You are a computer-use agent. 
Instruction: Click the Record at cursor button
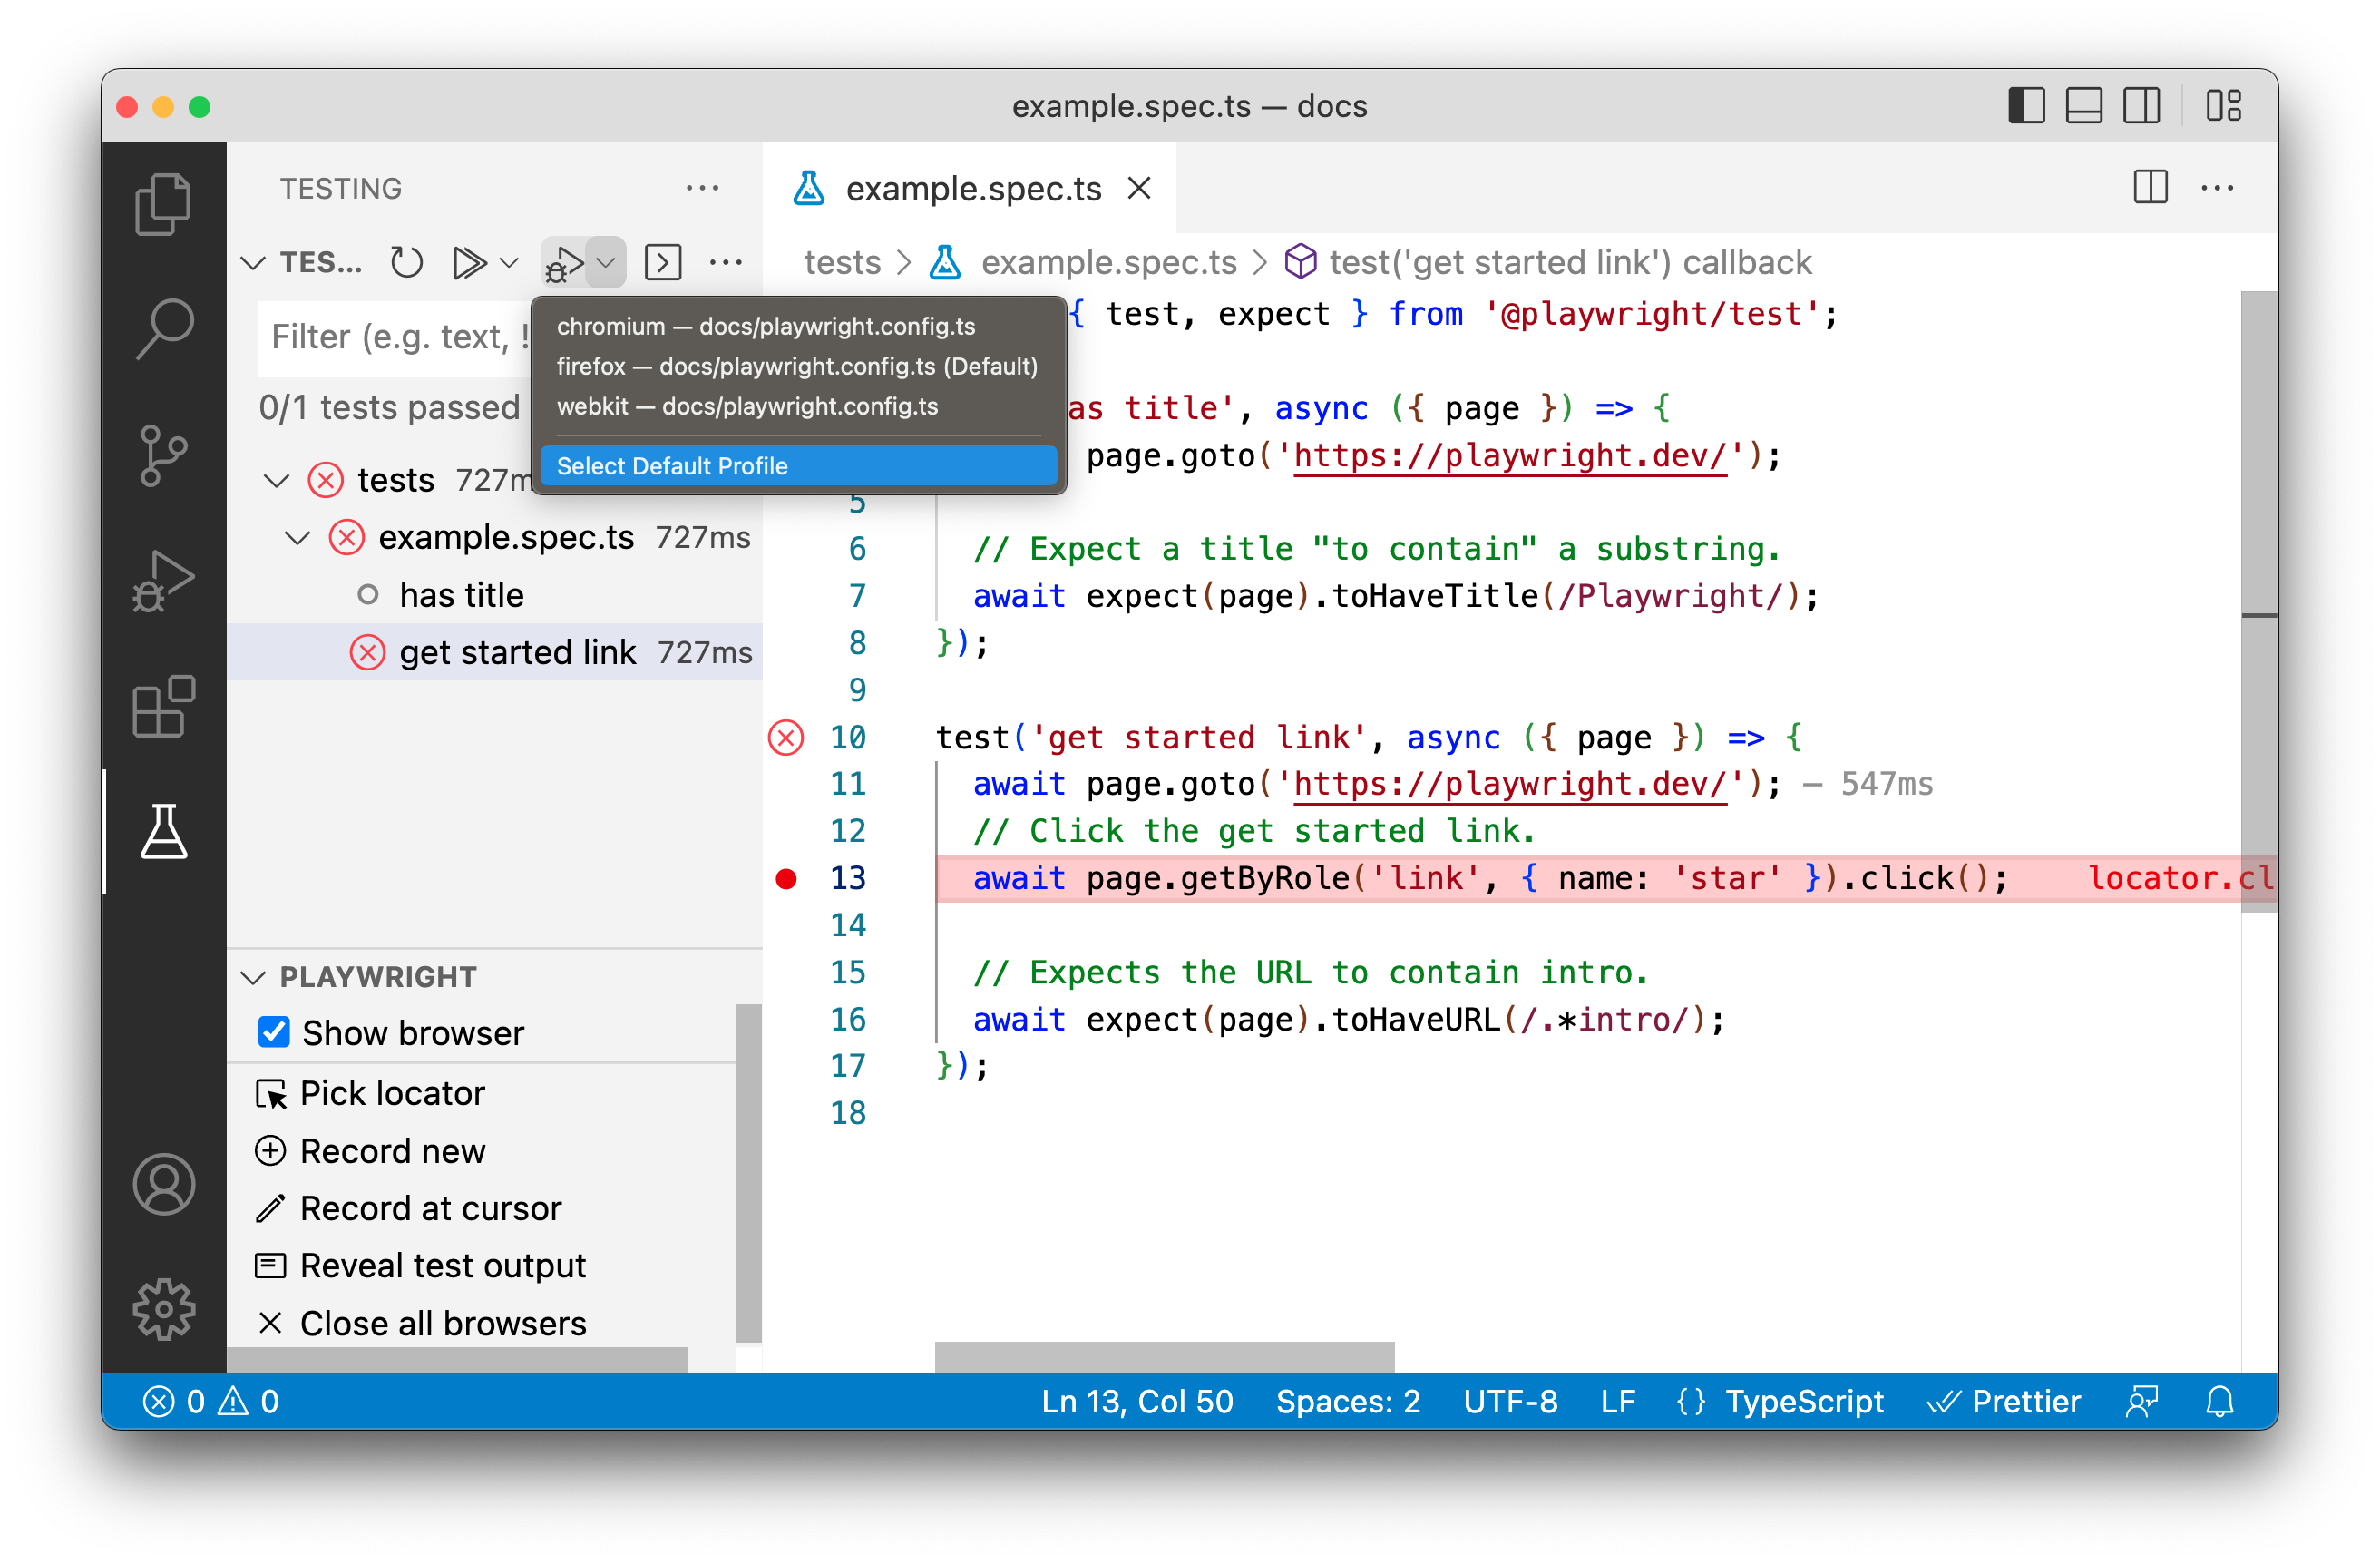429,1207
